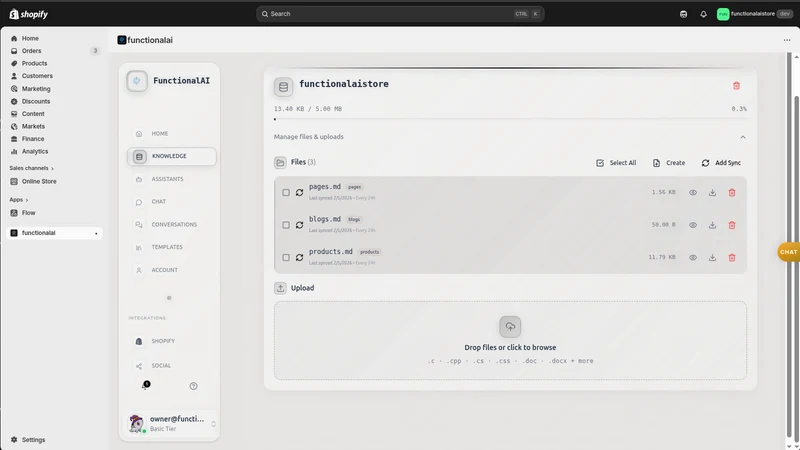Click Add Sync button
The image size is (800, 450).
721,163
